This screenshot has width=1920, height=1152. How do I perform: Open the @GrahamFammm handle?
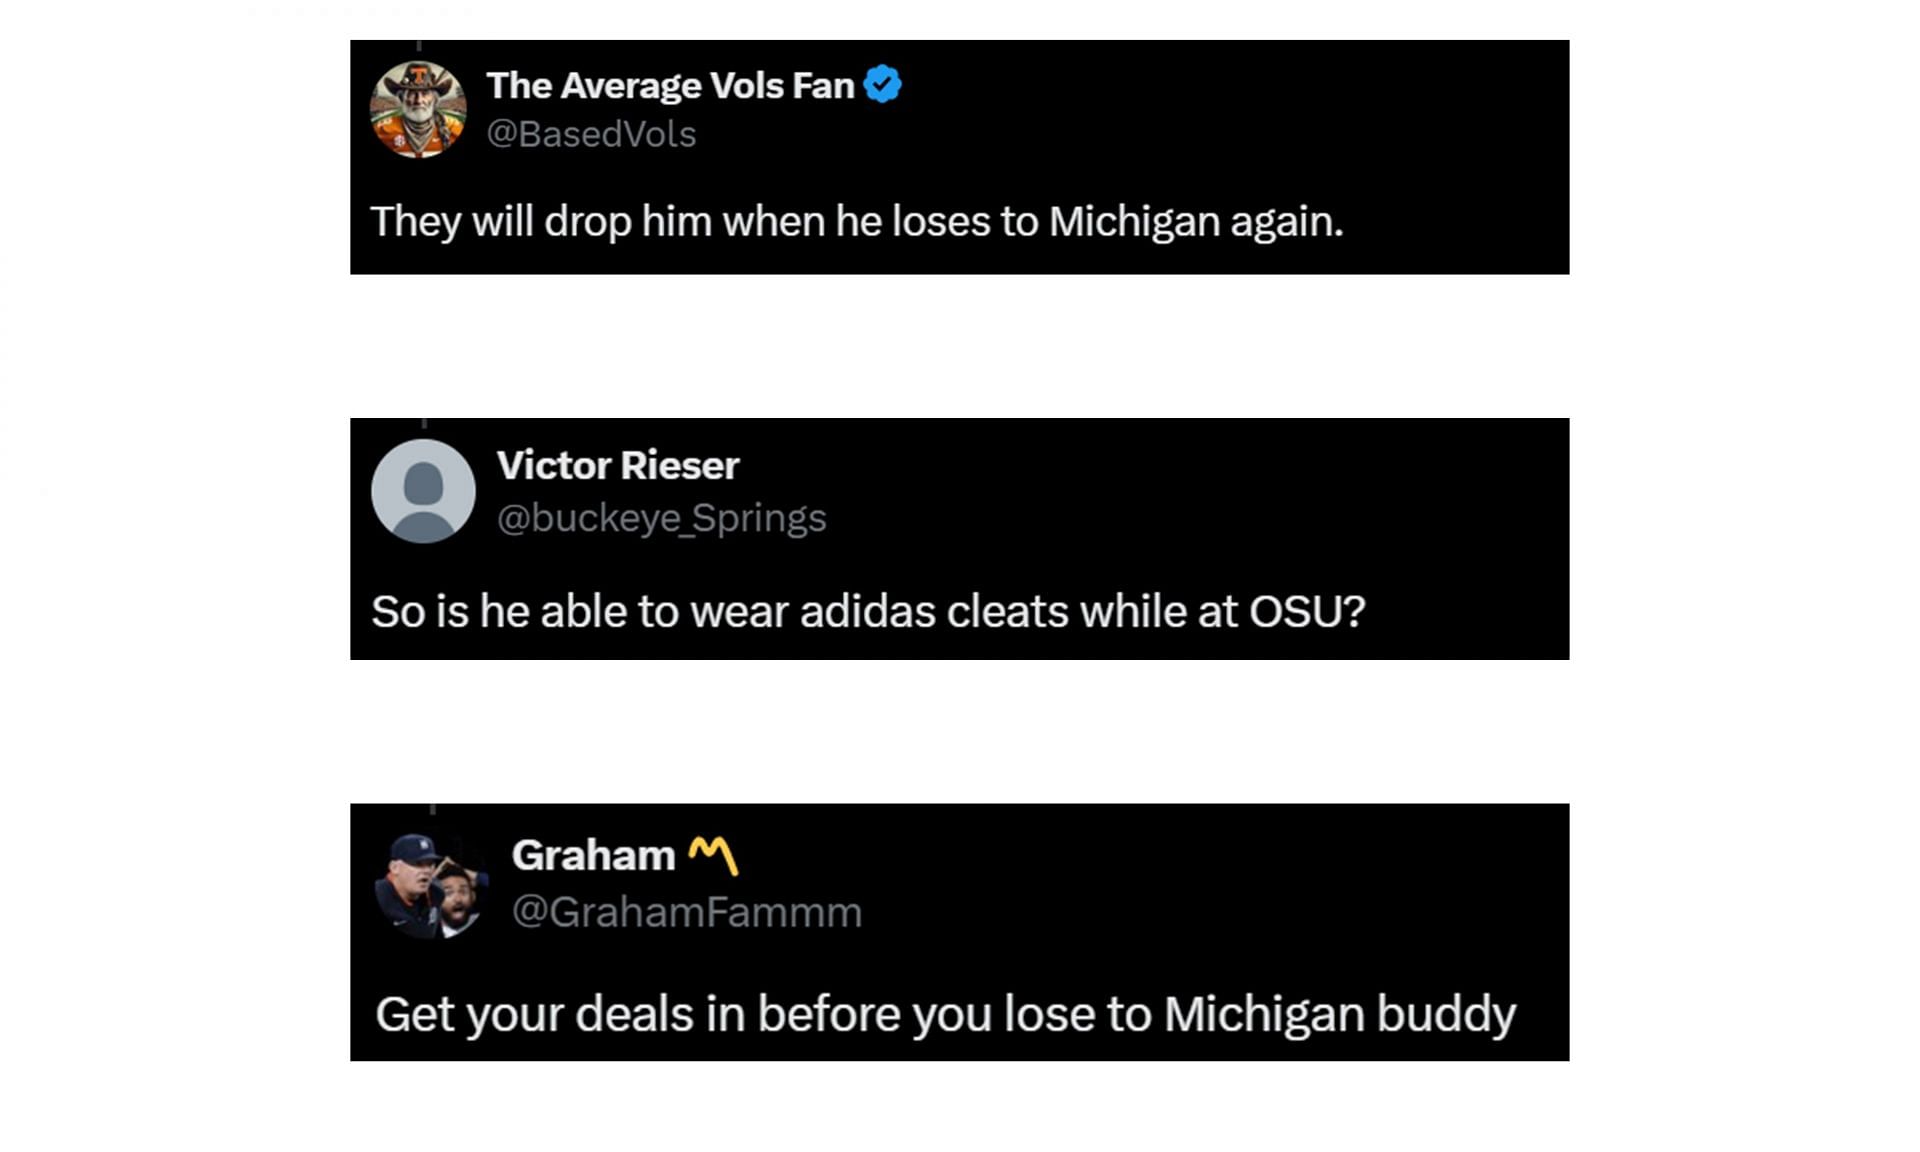686,912
